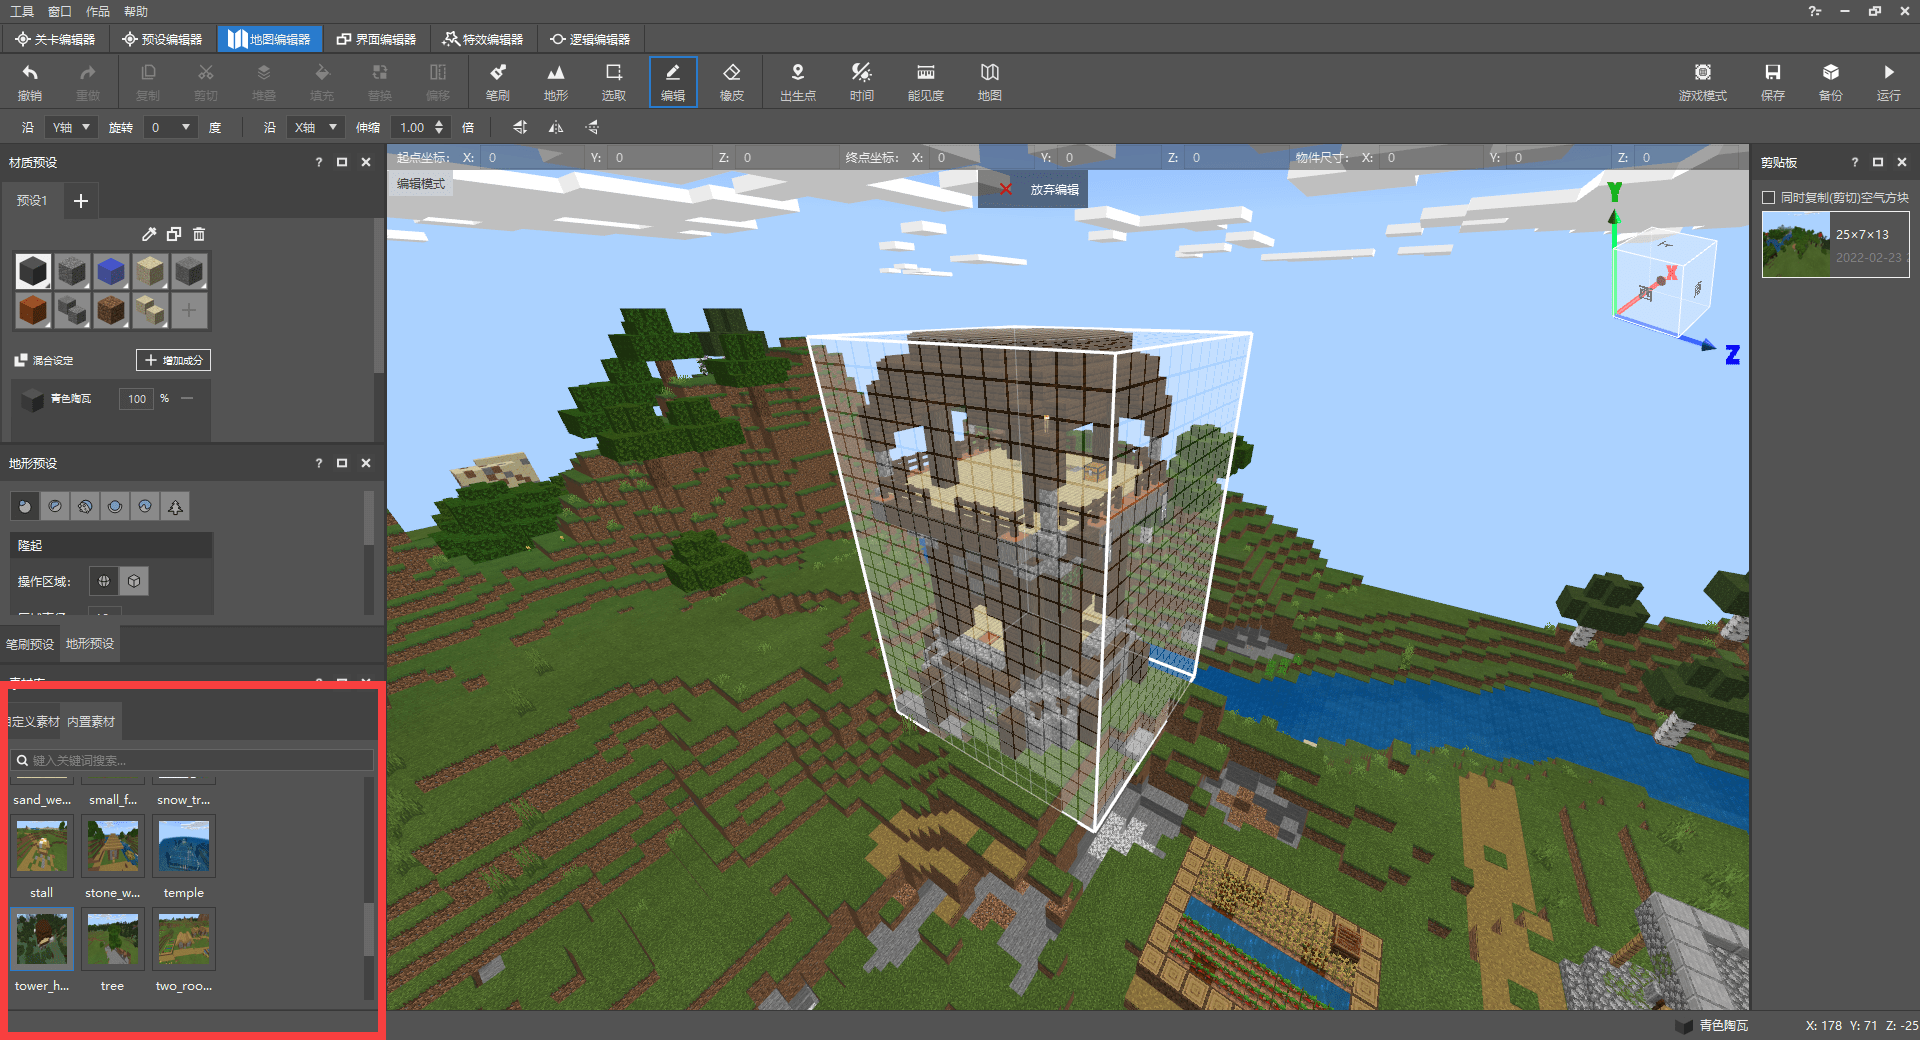
Task: Select the stall asset thumbnail
Action: click(x=42, y=846)
